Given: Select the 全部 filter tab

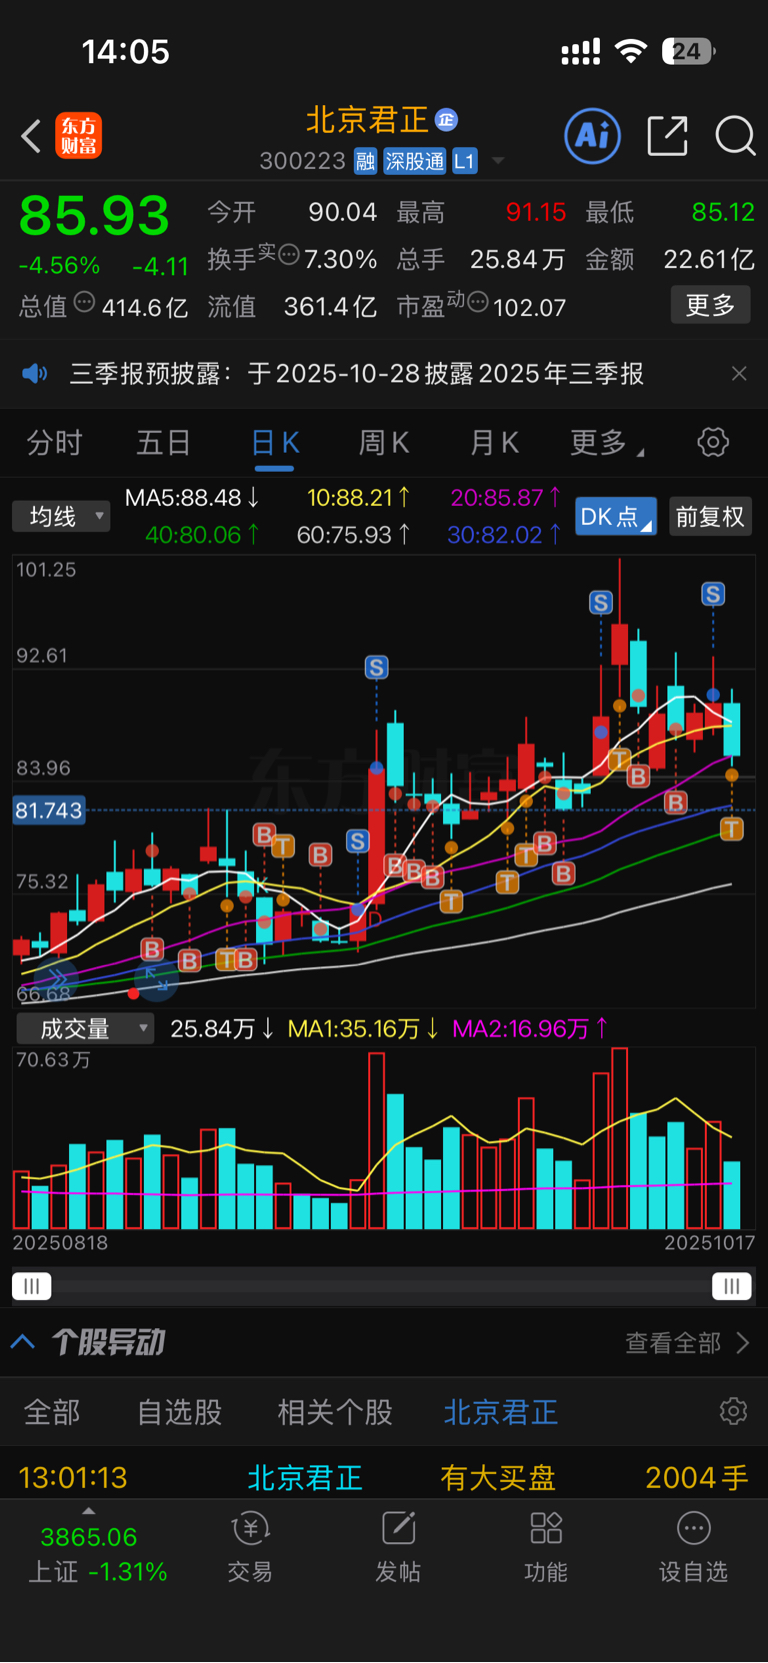Looking at the screenshot, I should 52,1412.
